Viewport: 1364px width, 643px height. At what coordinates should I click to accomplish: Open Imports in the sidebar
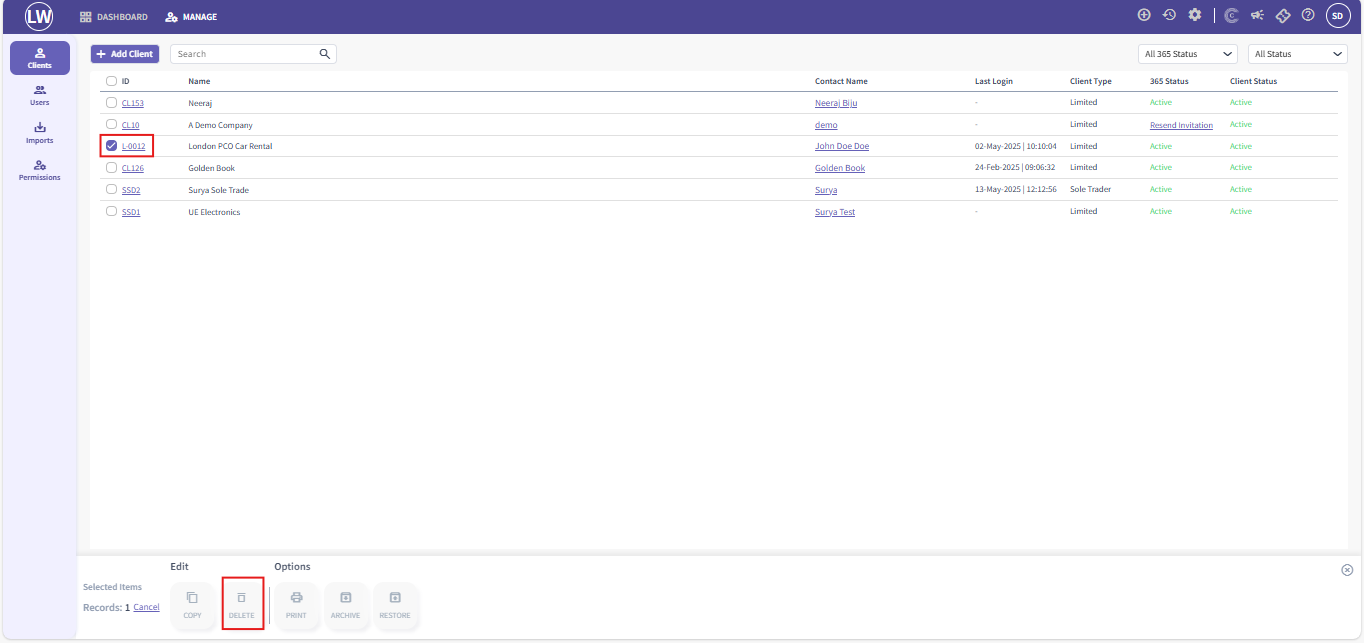pyautogui.click(x=40, y=133)
